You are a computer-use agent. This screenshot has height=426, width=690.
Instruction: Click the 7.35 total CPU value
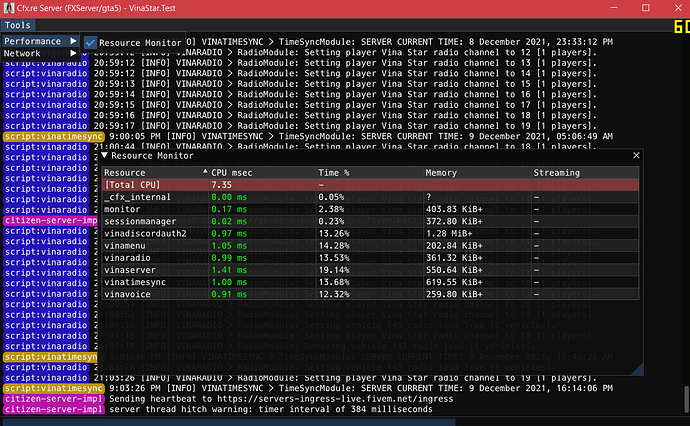pyautogui.click(x=221, y=185)
